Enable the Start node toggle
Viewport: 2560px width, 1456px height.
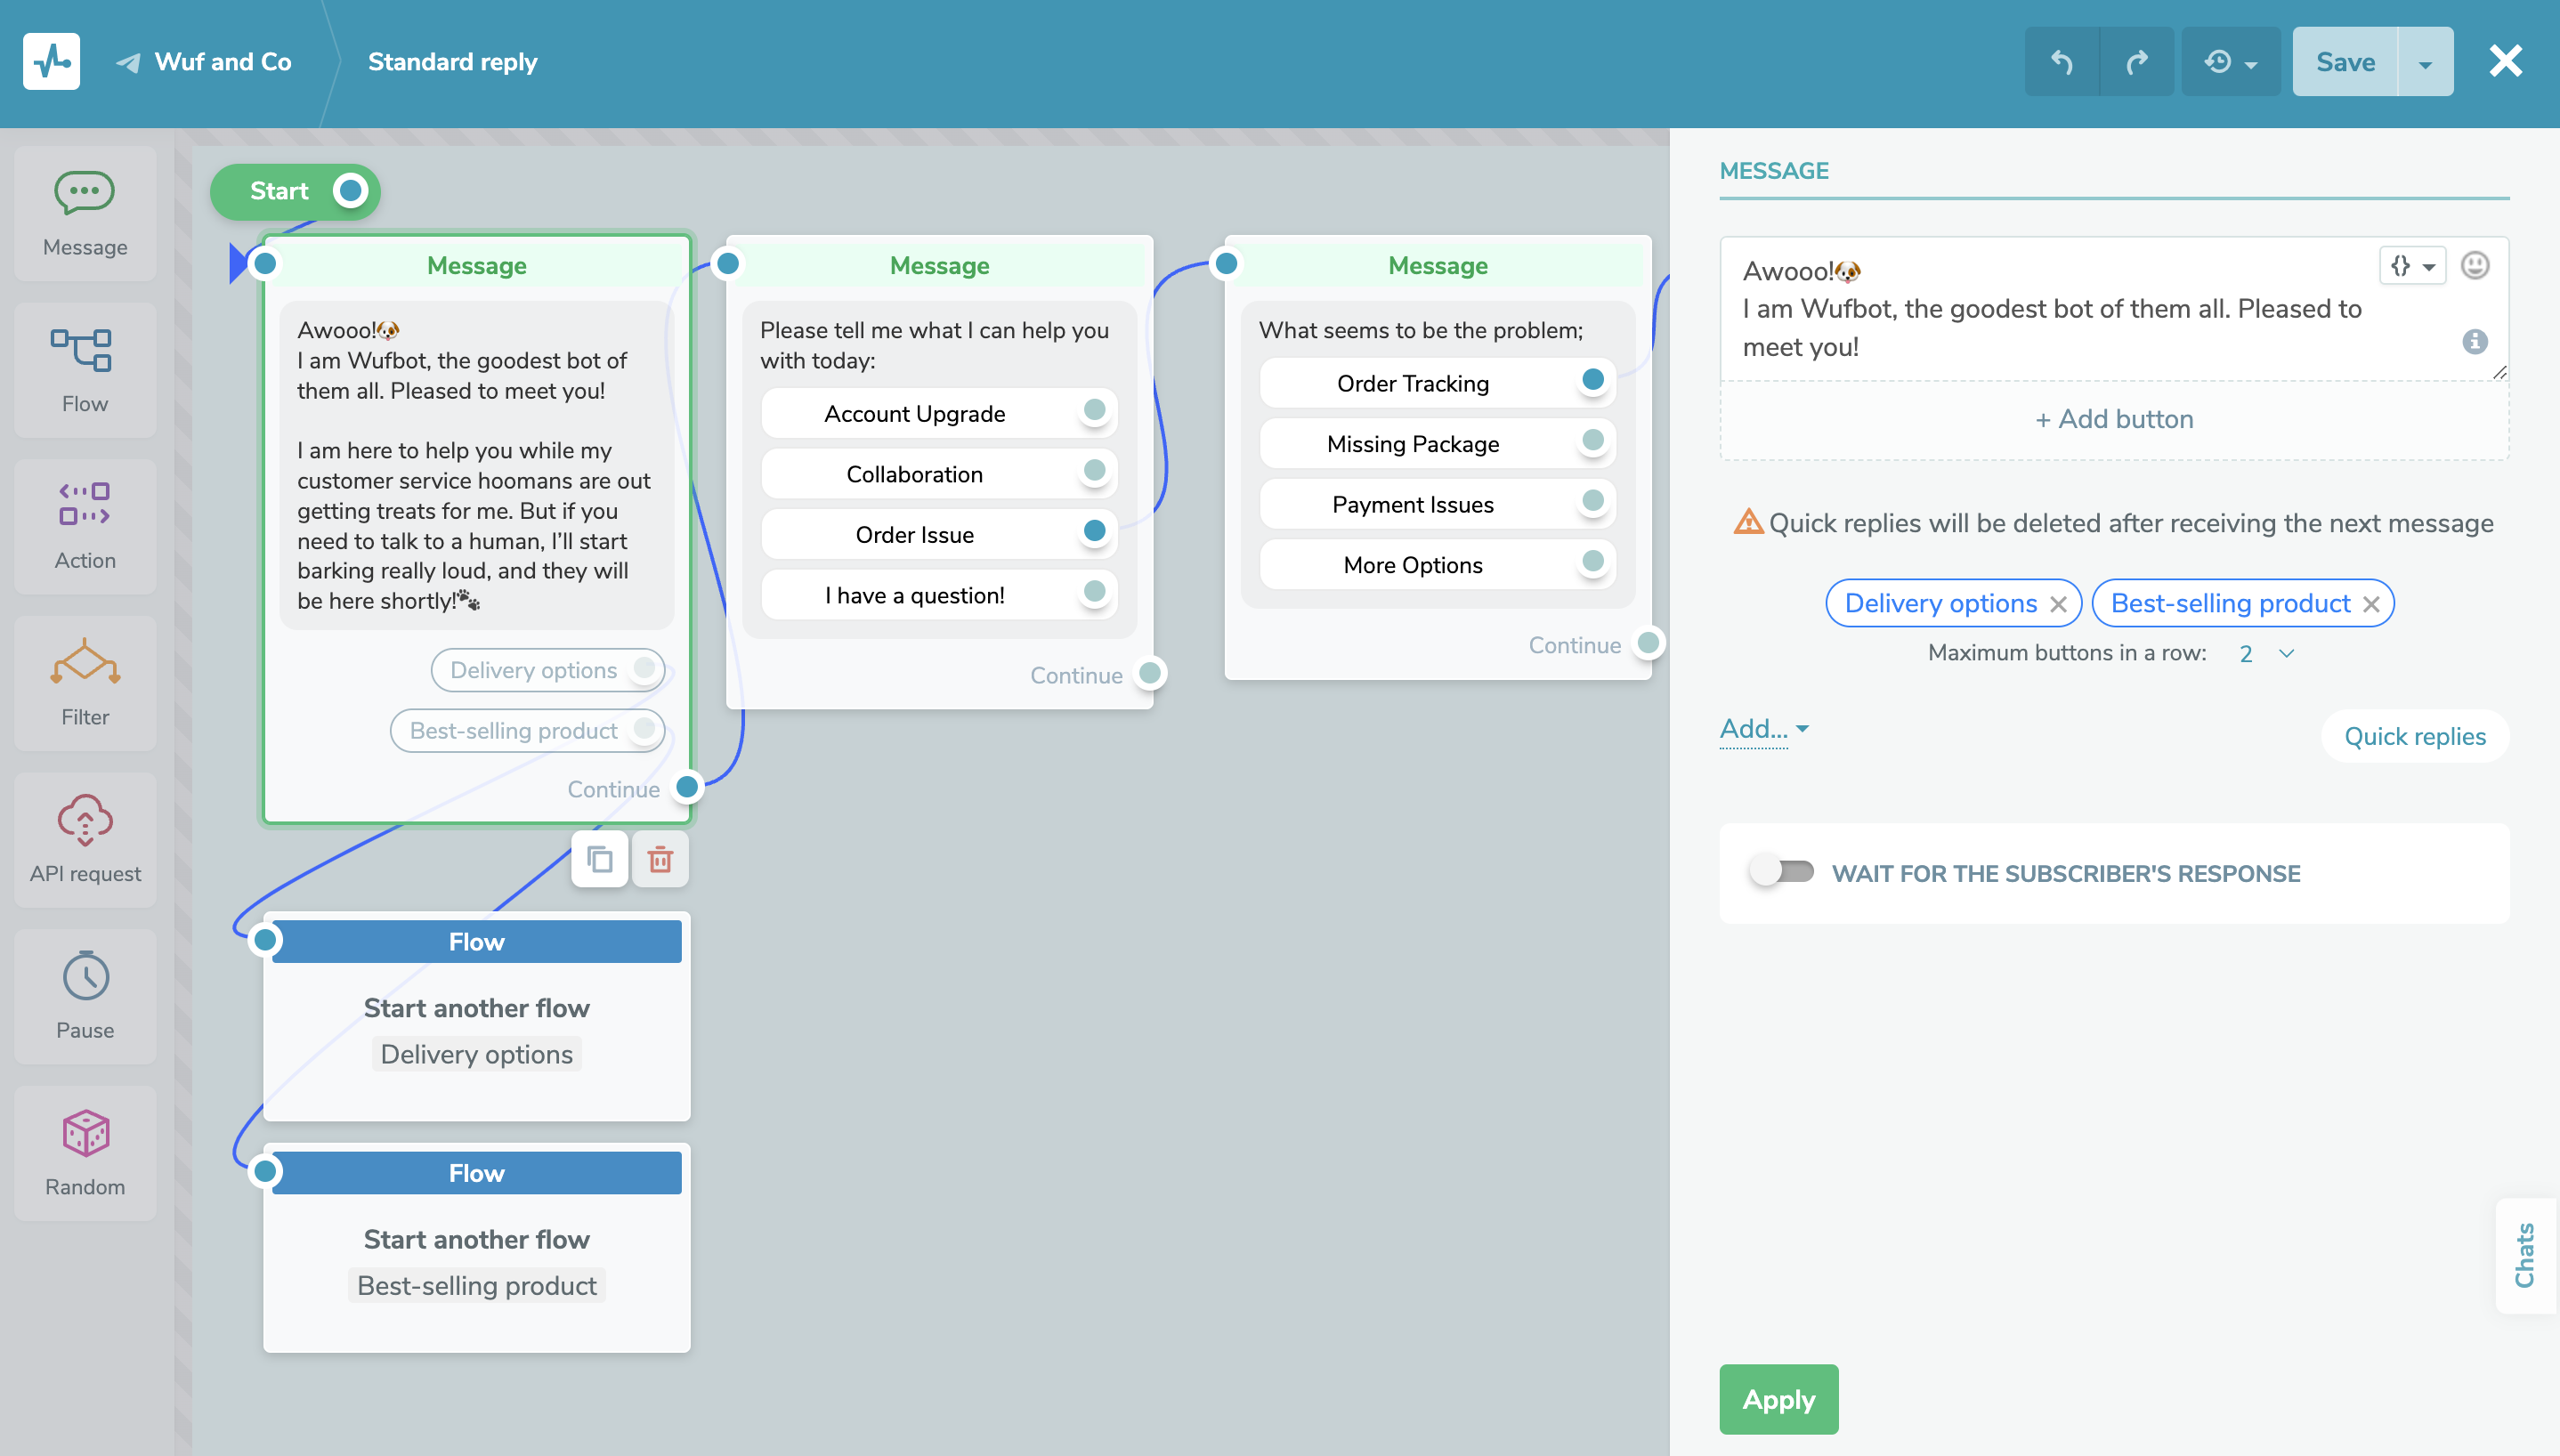coord(348,190)
